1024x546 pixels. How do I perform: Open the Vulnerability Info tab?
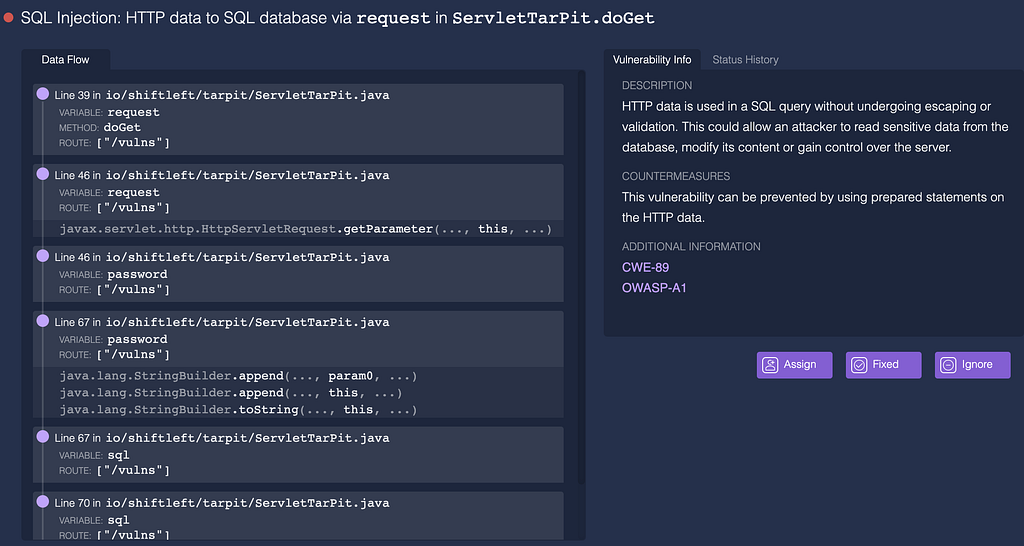pyautogui.click(x=652, y=60)
